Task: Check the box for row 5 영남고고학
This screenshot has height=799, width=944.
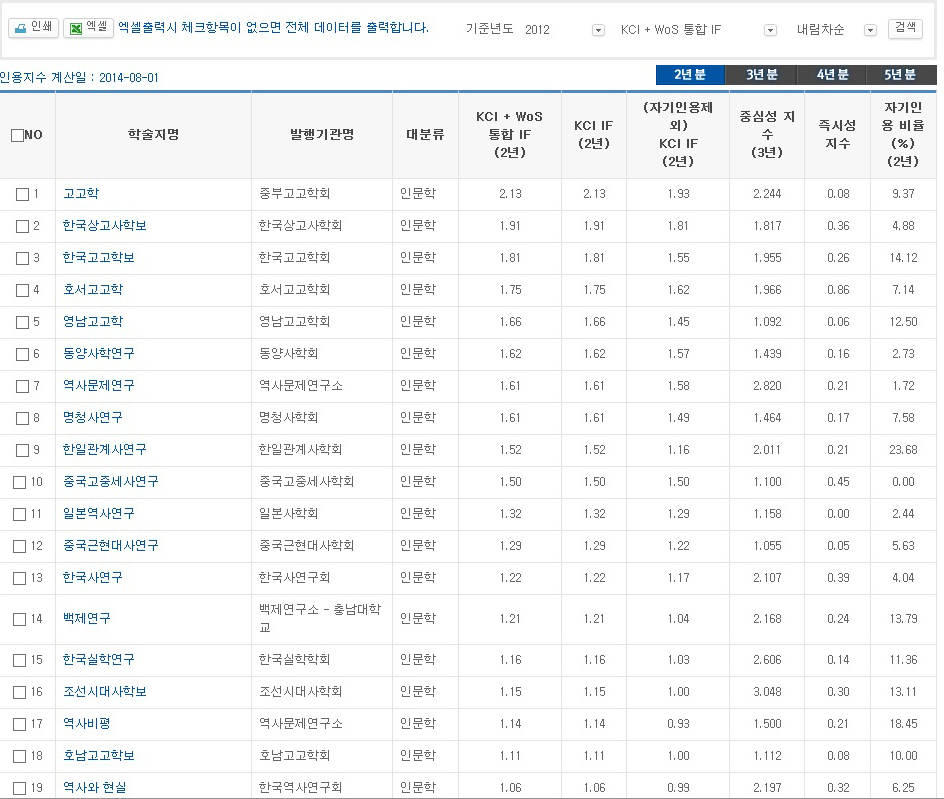Action: (22, 322)
